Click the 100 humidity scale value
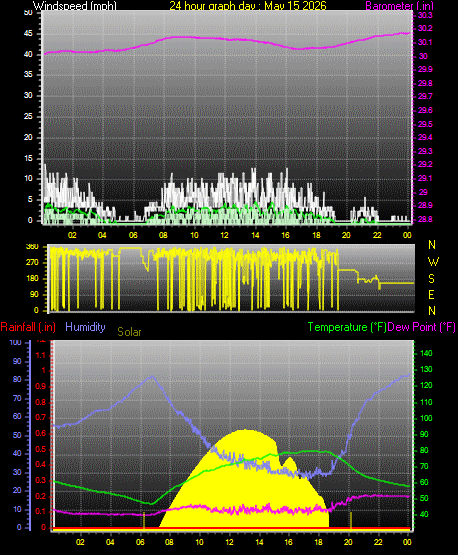 tap(16, 343)
